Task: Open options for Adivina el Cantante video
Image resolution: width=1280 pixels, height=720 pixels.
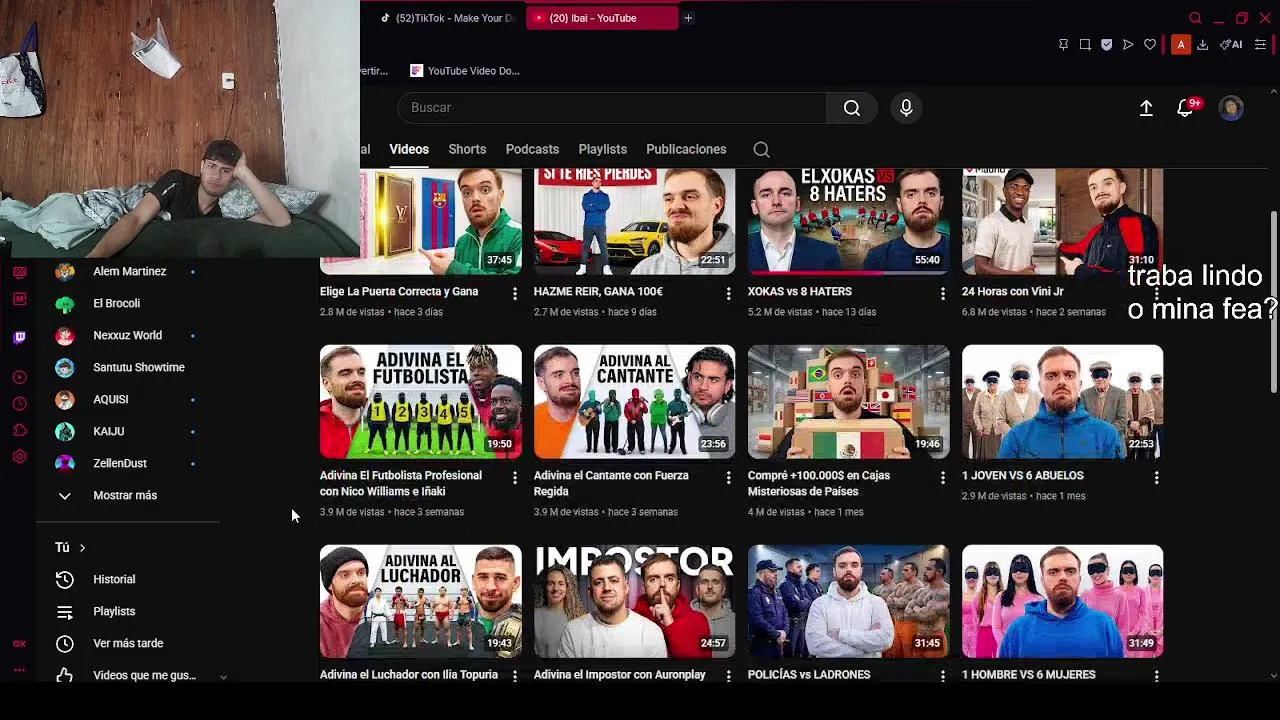Action: point(728,478)
